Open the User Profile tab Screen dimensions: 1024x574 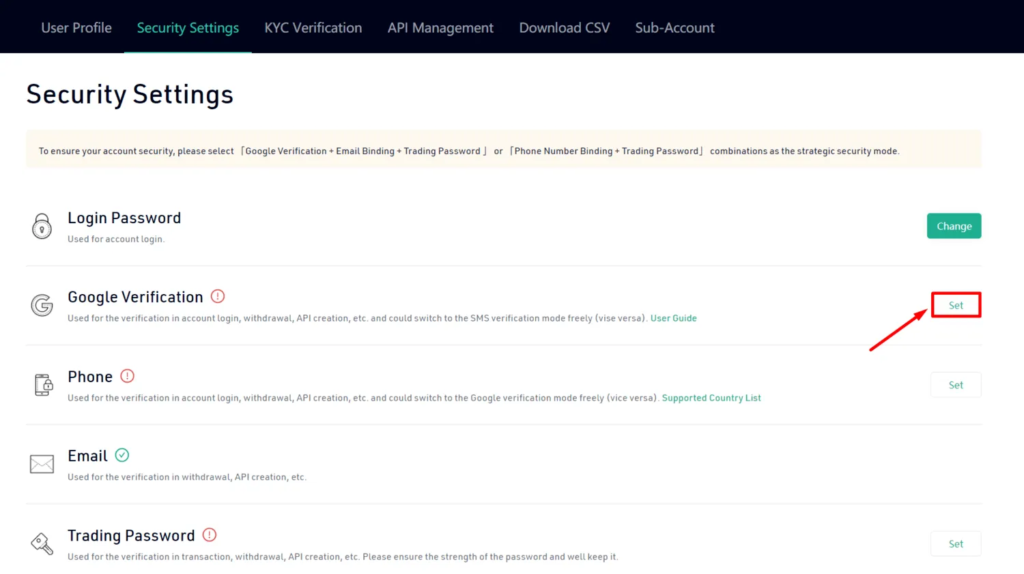tap(76, 27)
